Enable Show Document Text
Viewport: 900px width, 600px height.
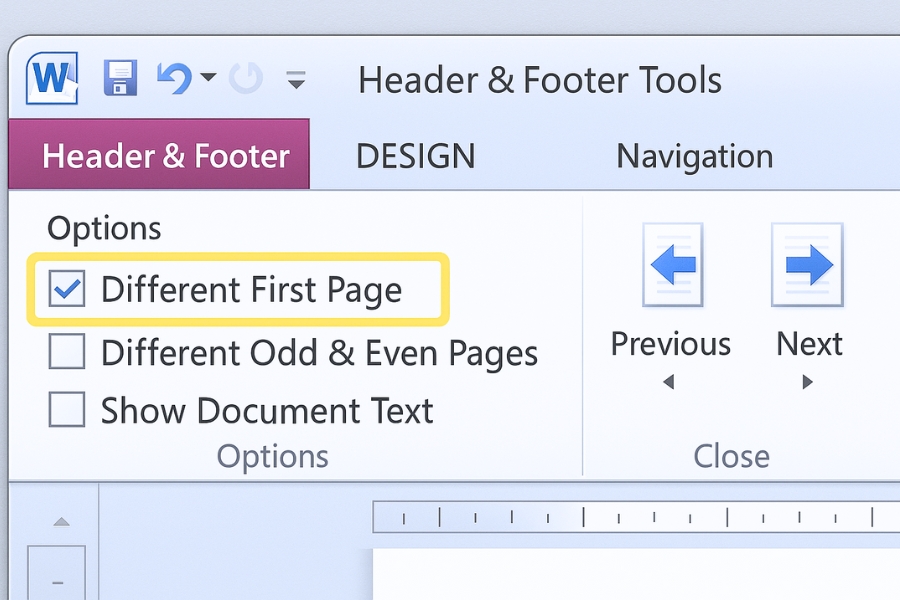[66, 410]
